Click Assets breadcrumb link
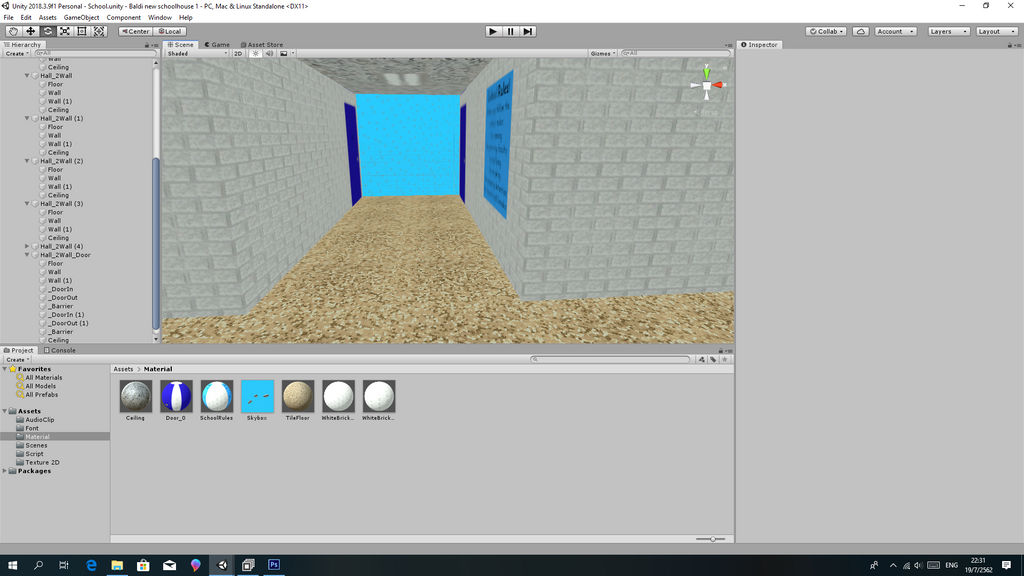 [x=123, y=369]
